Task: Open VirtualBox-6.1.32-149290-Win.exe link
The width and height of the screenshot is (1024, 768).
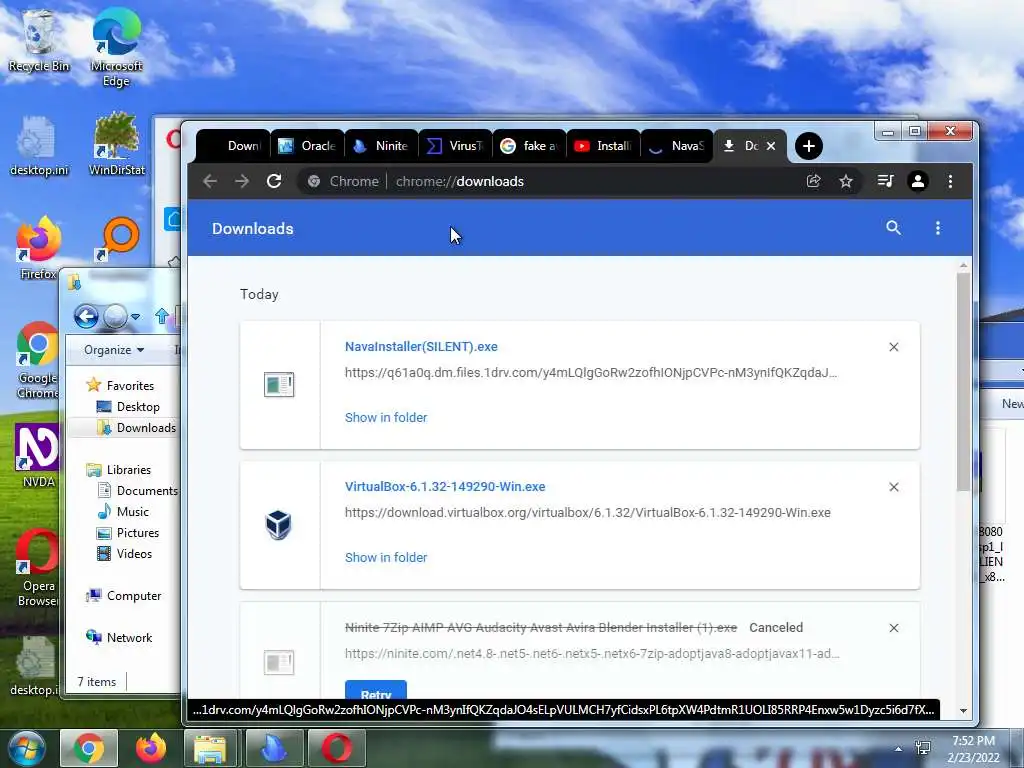Action: tap(445, 487)
